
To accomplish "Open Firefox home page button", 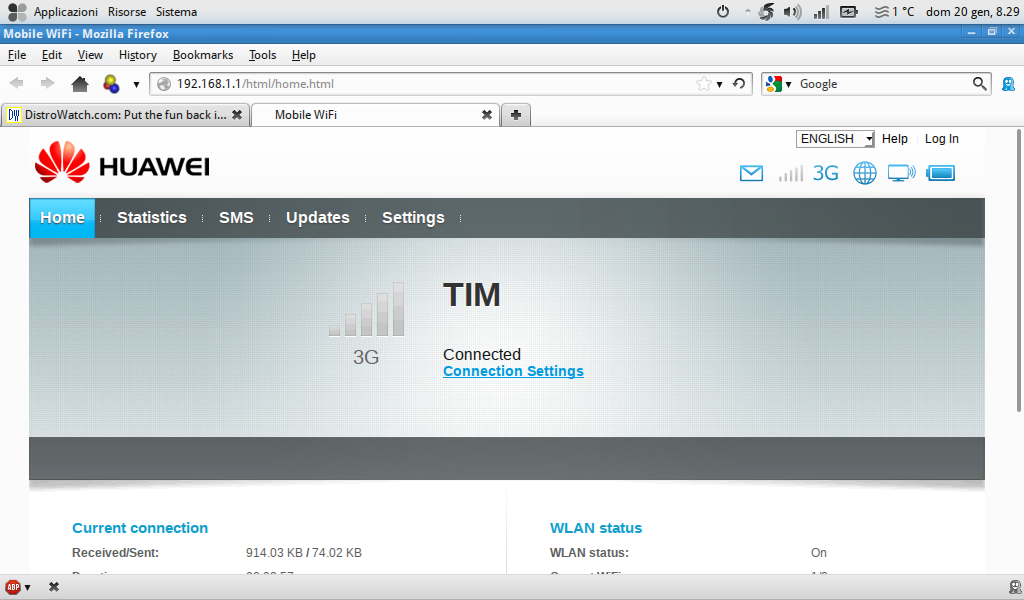I will (x=80, y=84).
